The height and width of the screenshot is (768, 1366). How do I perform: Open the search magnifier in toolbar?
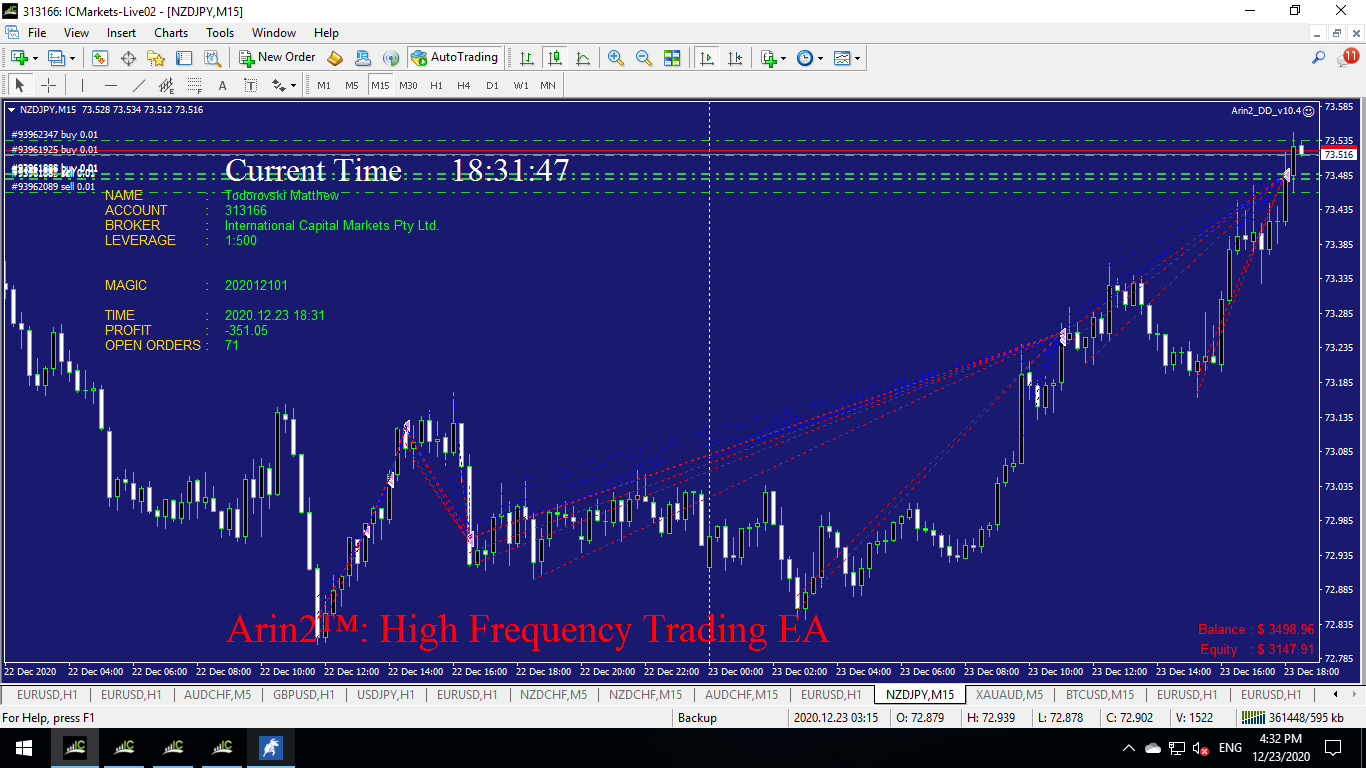[x=1319, y=58]
